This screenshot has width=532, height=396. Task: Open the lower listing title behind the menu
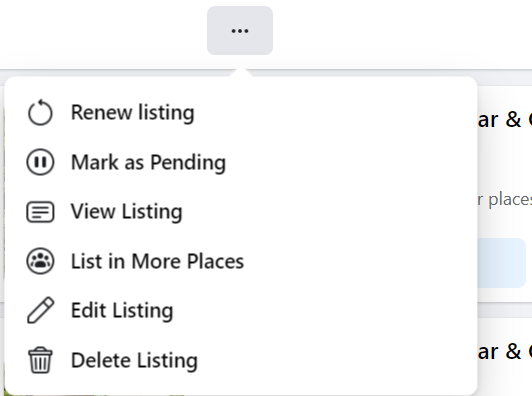pos(505,352)
